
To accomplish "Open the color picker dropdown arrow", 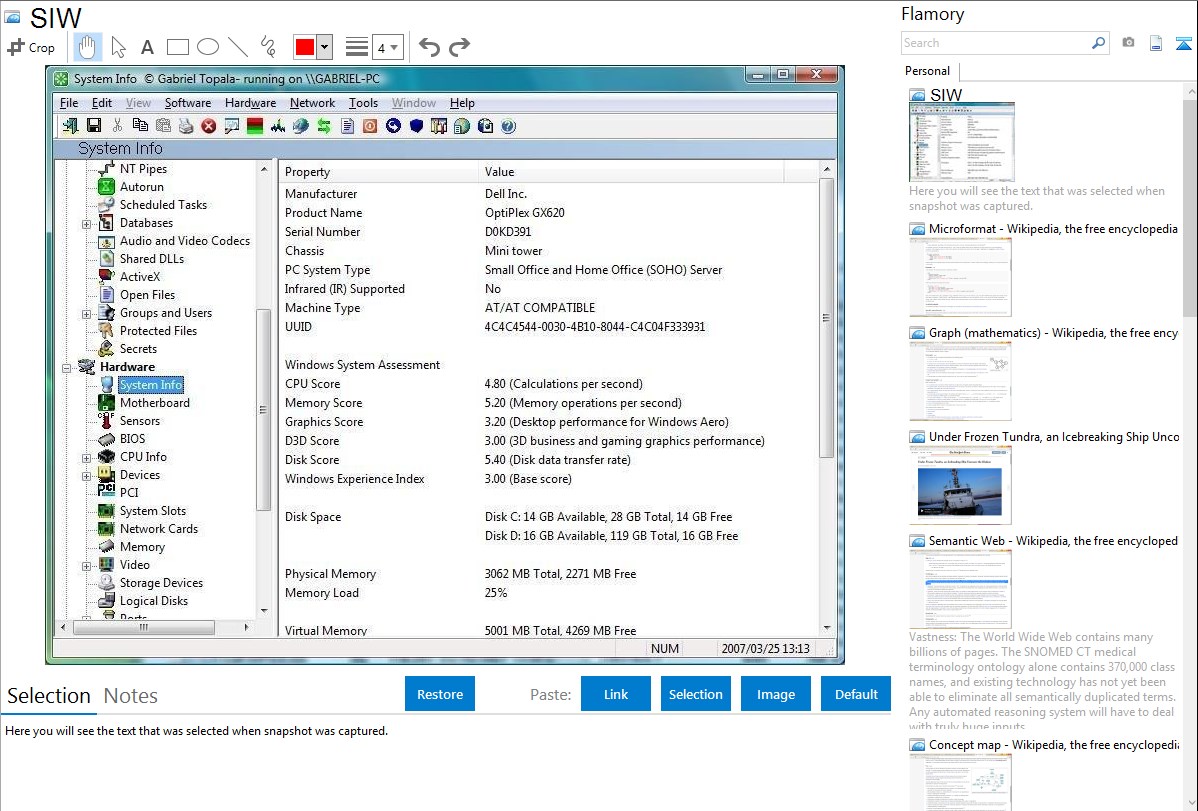I will 325,47.
